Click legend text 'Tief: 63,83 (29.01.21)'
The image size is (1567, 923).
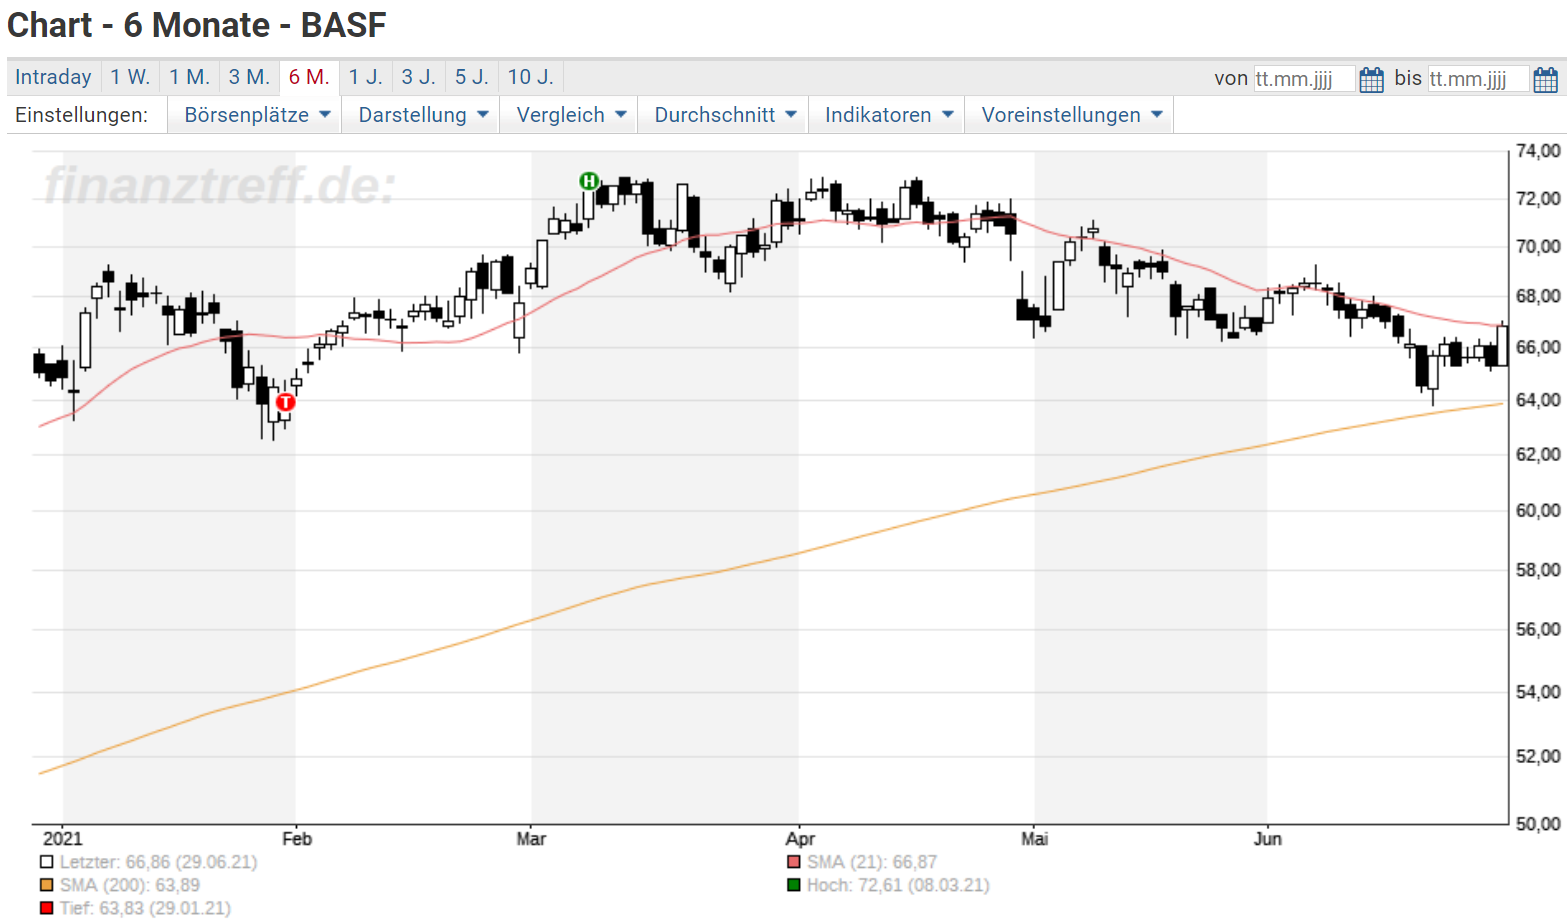coord(145,908)
